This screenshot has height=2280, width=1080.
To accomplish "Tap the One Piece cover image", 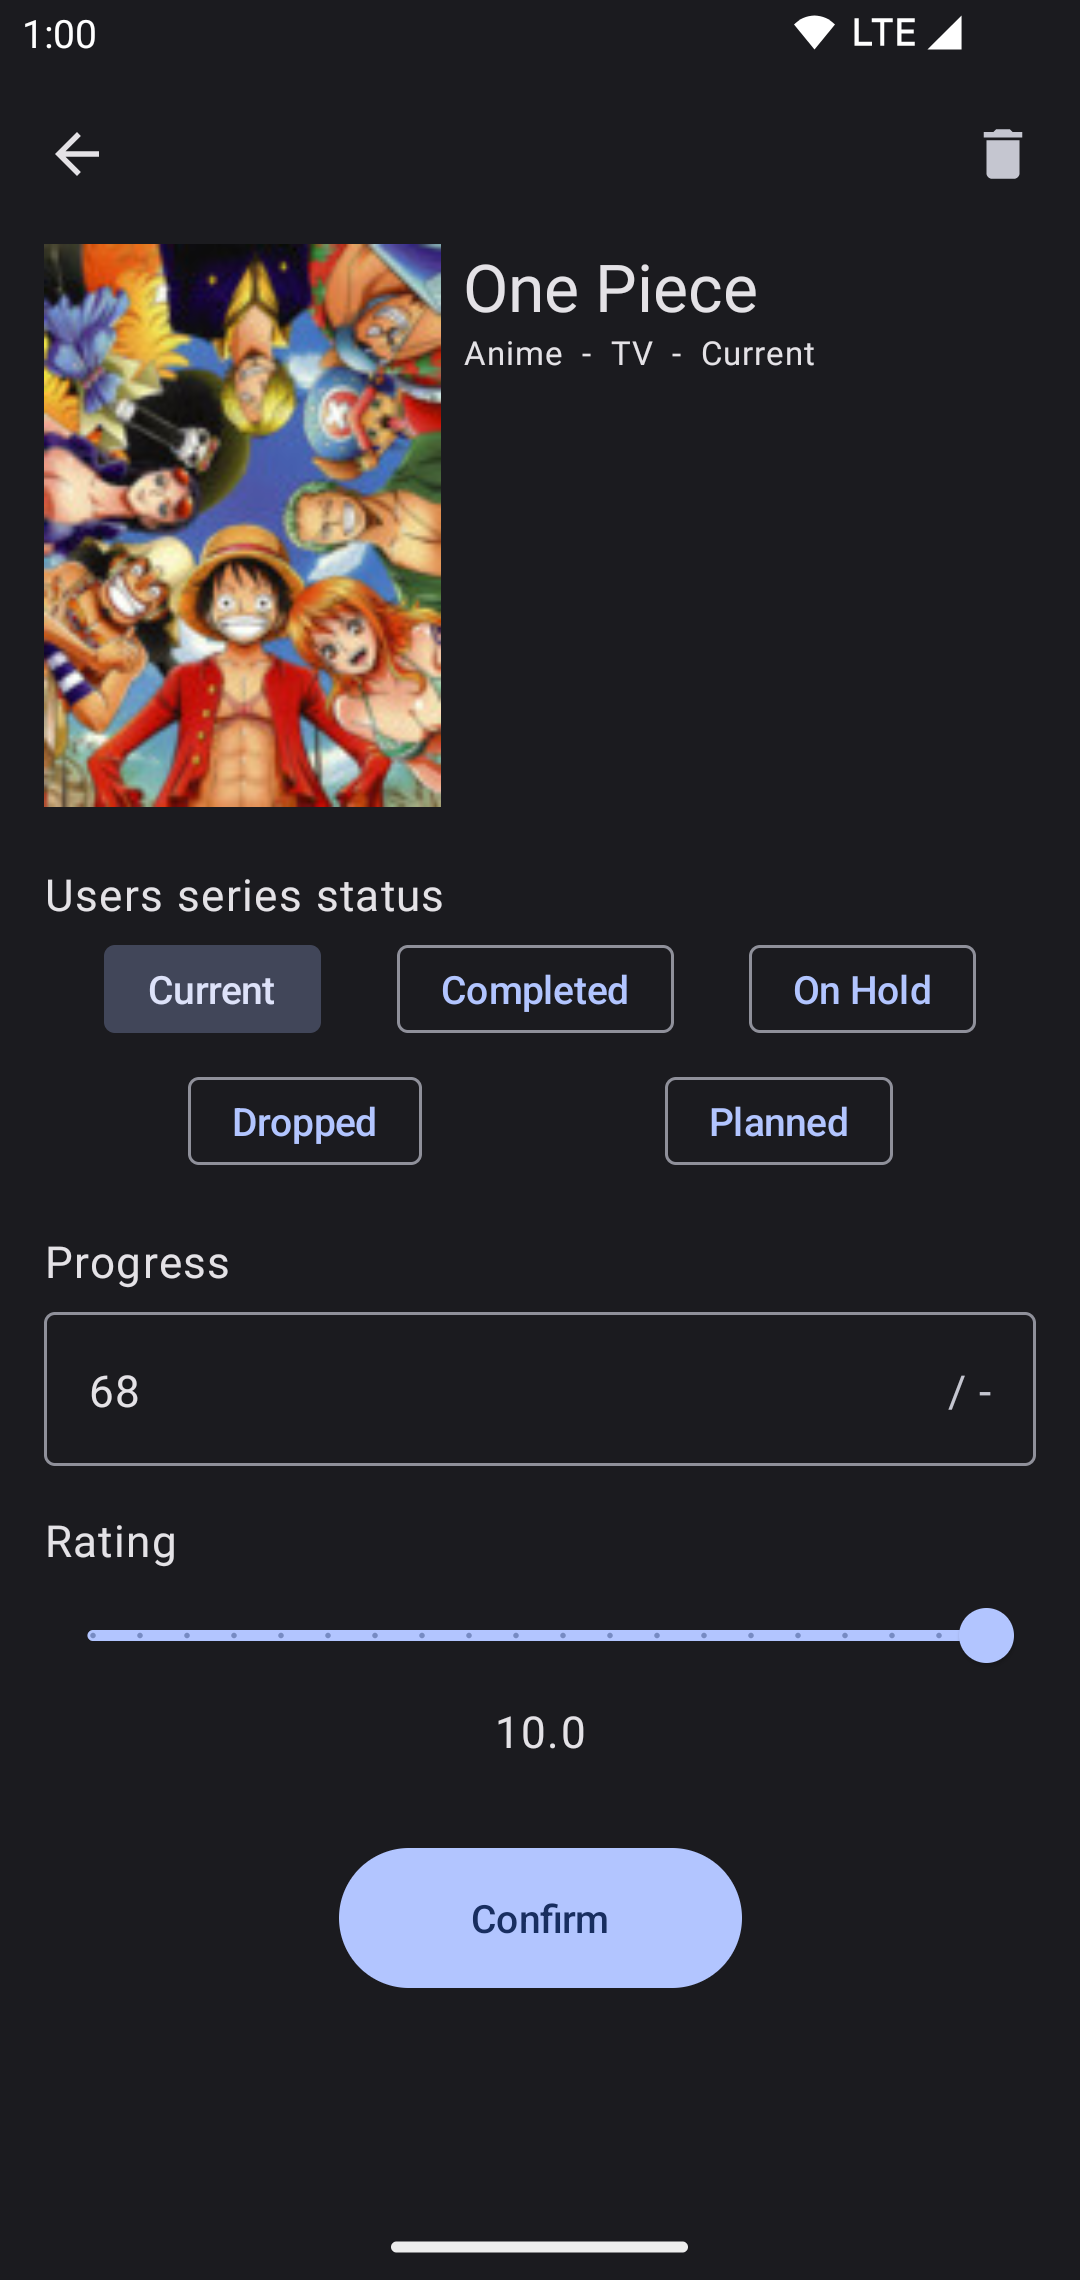I will pyautogui.click(x=242, y=525).
